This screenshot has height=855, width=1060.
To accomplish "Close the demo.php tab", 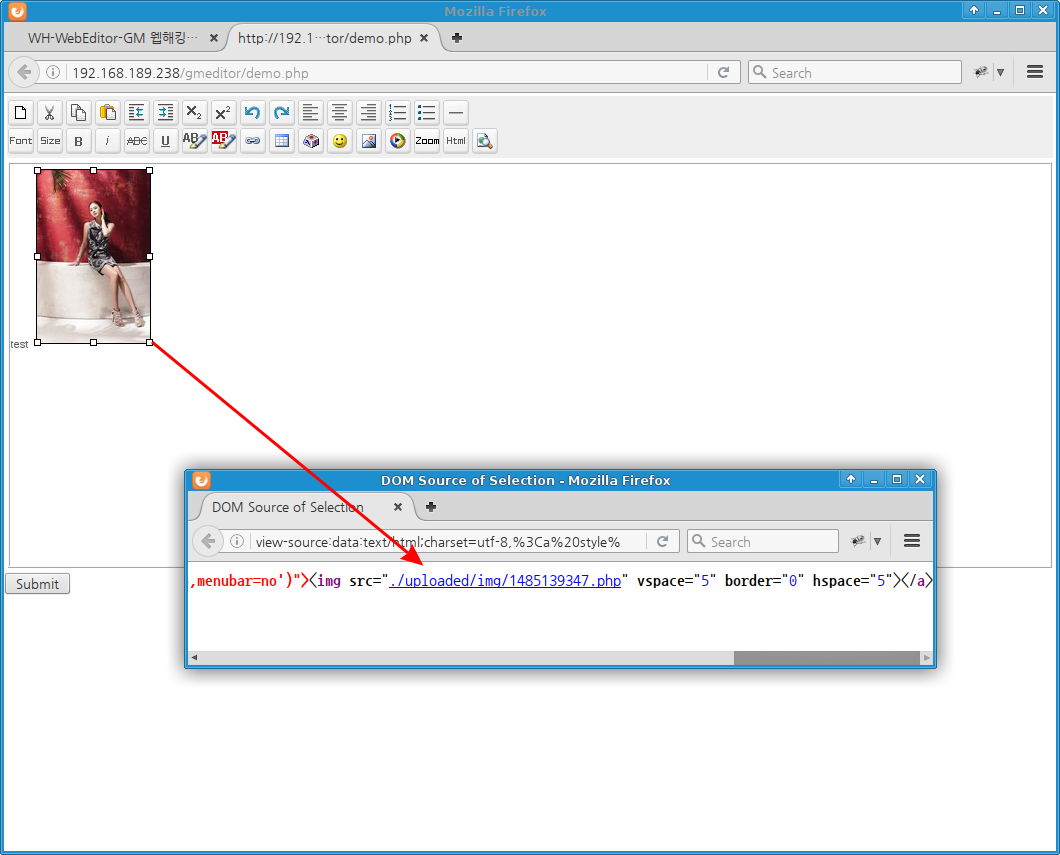I will pos(424,38).
